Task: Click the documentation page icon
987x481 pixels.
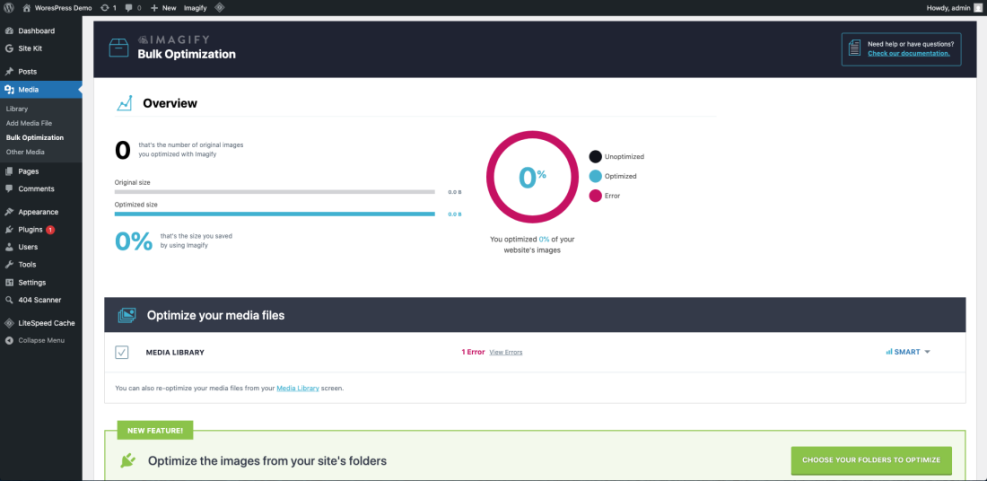Action: pyautogui.click(x=854, y=48)
